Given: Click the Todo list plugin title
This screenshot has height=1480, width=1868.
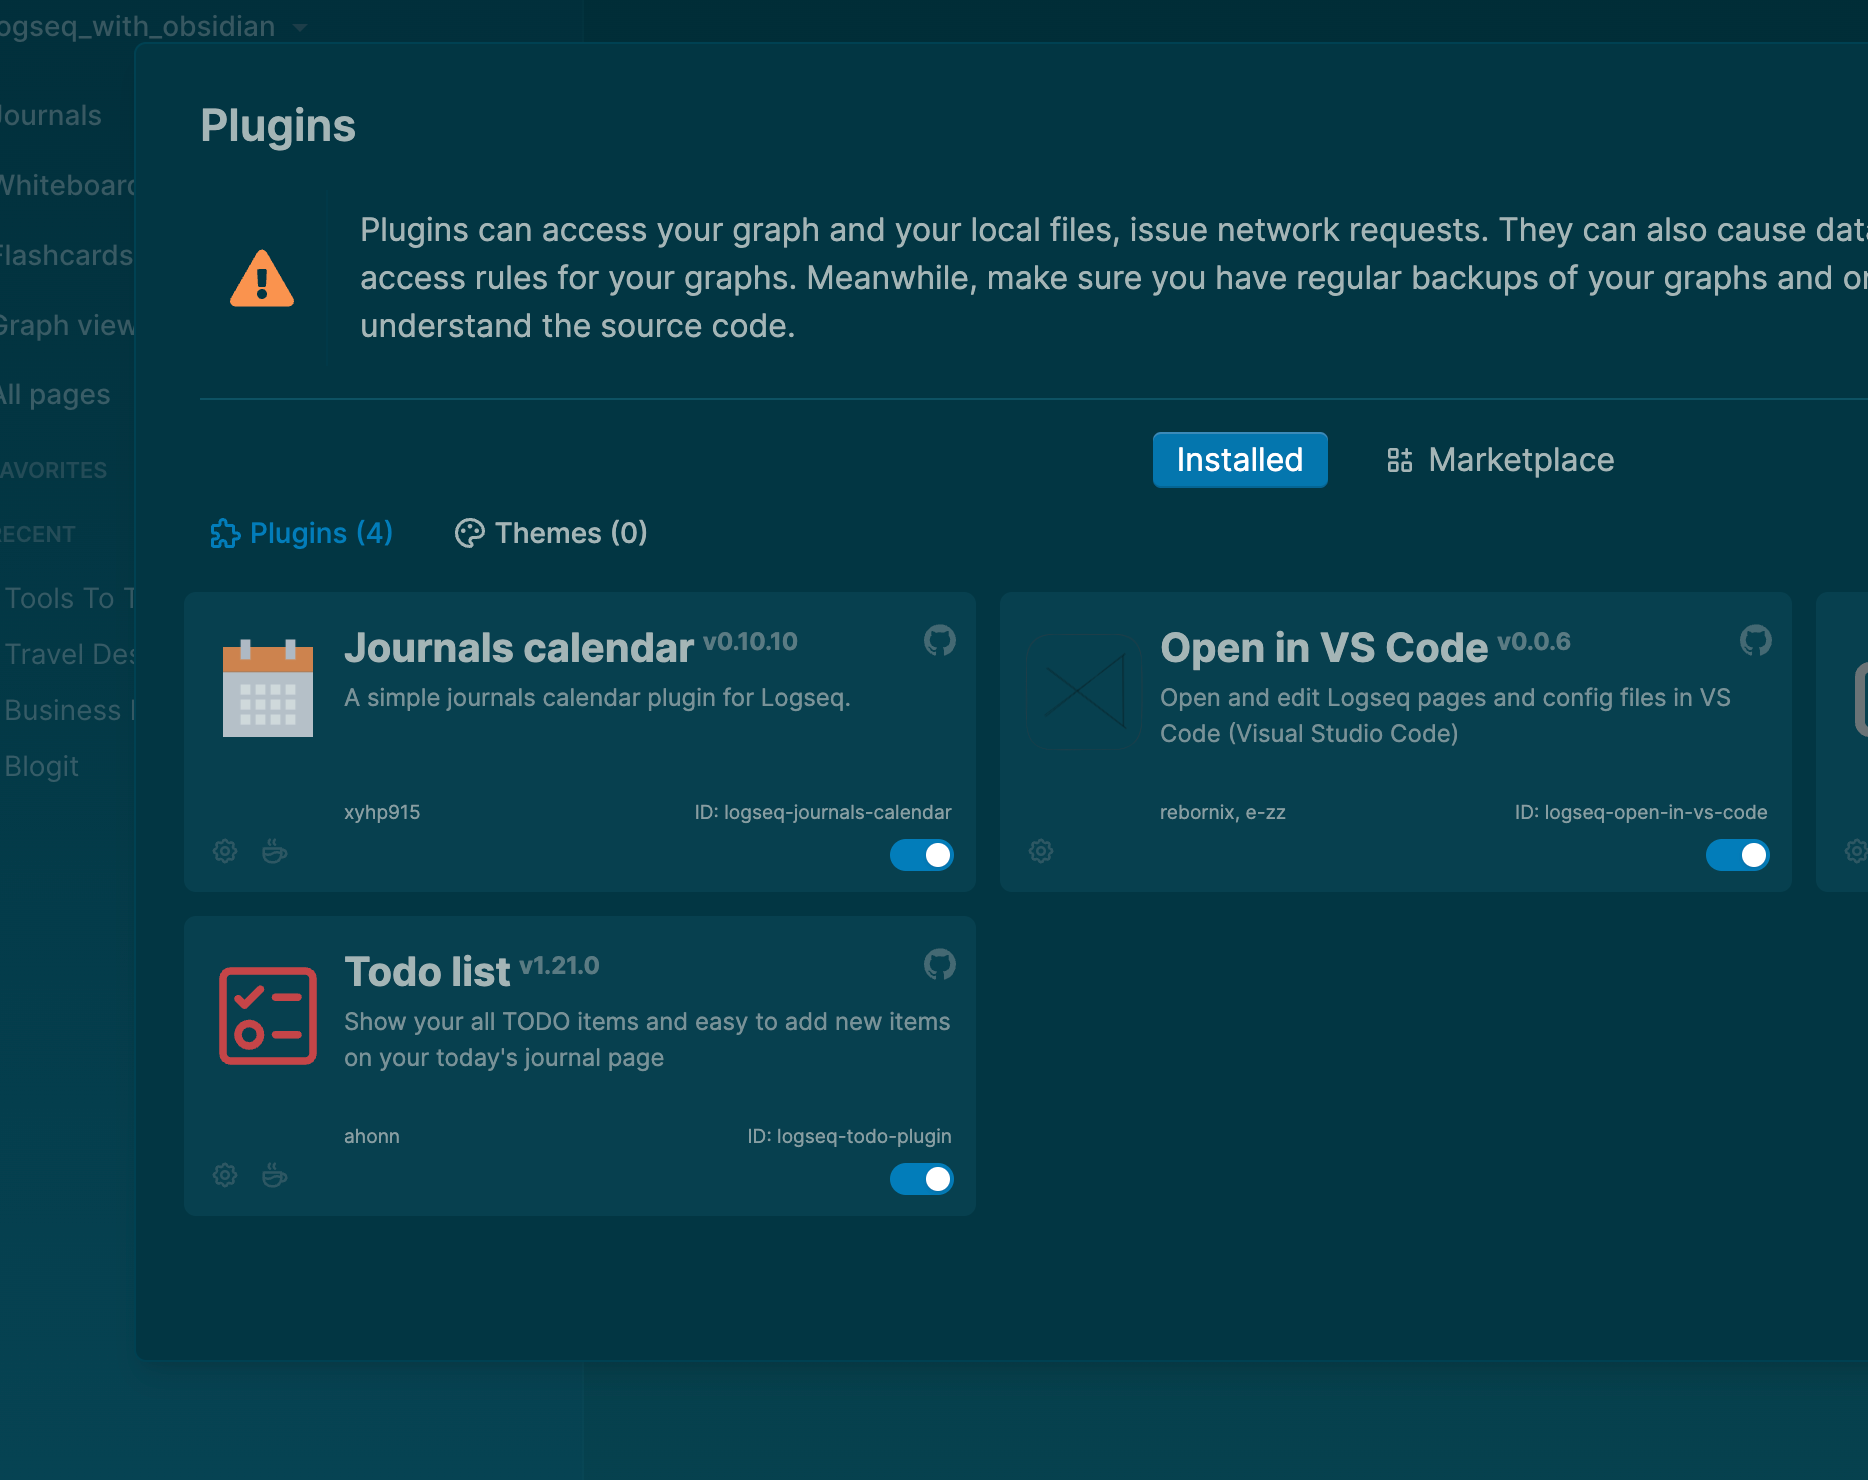Looking at the screenshot, I should (x=427, y=972).
